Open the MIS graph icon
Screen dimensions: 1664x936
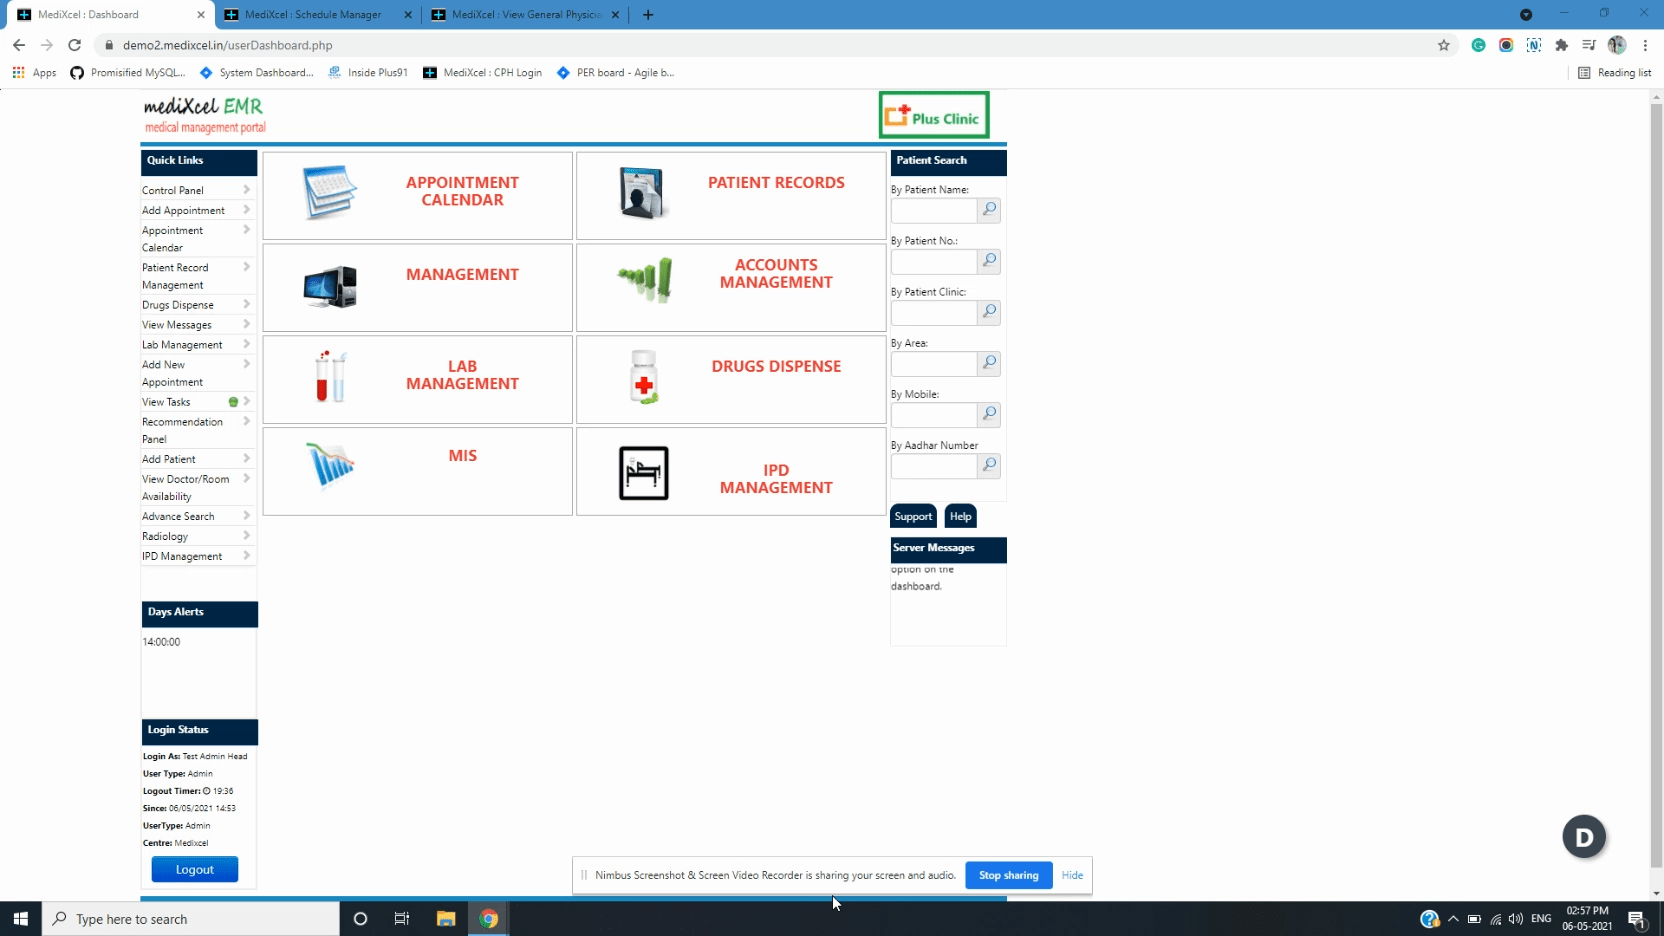(x=330, y=465)
